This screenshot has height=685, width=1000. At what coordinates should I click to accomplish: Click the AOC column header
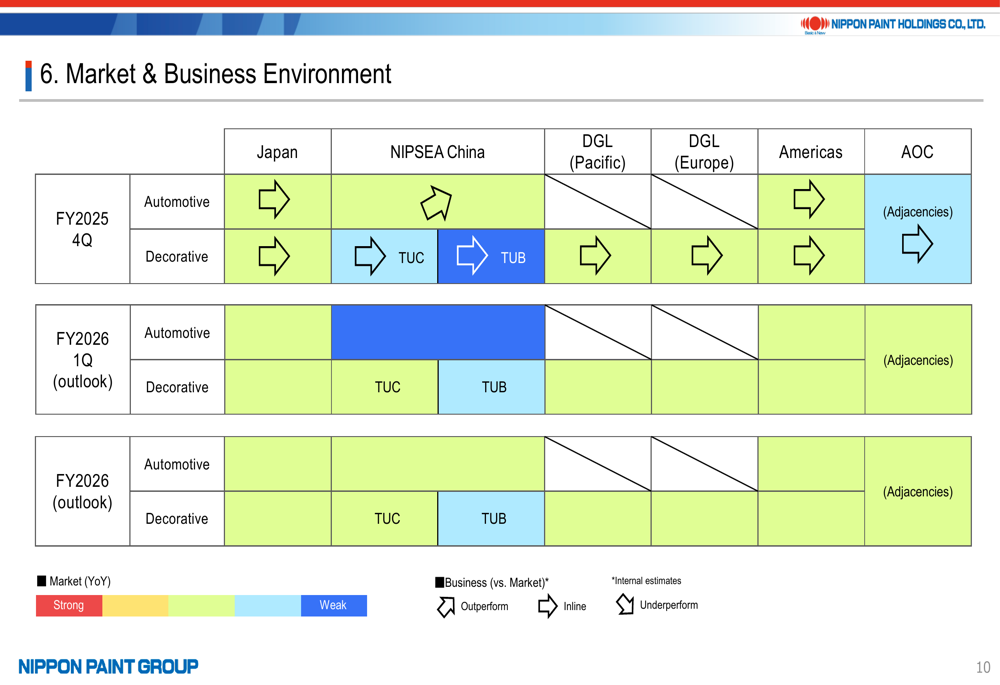coord(918,152)
